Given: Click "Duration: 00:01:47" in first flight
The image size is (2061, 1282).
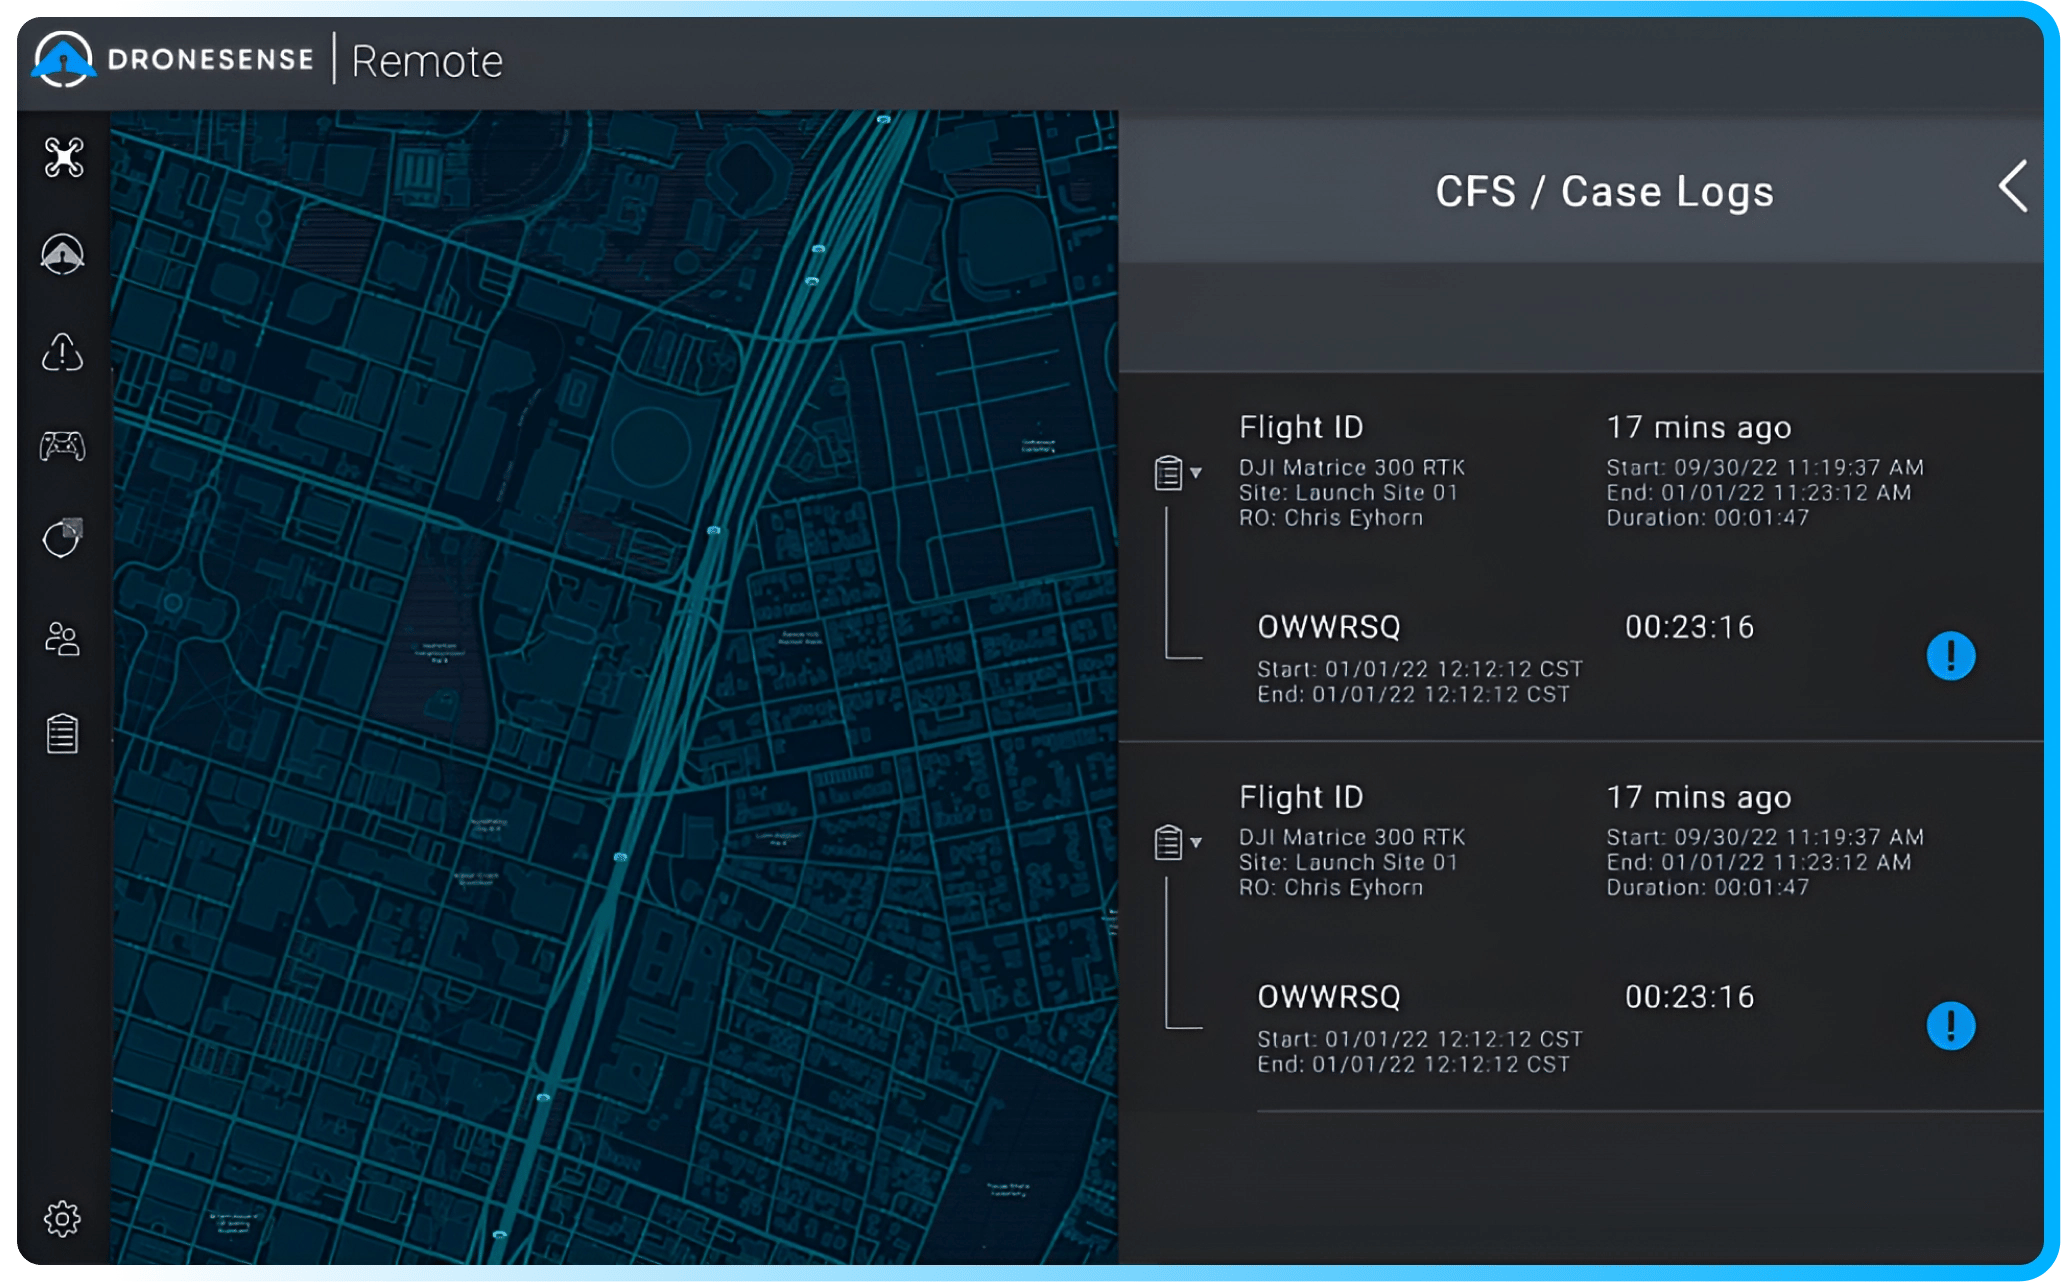Looking at the screenshot, I should (x=1708, y=518).
